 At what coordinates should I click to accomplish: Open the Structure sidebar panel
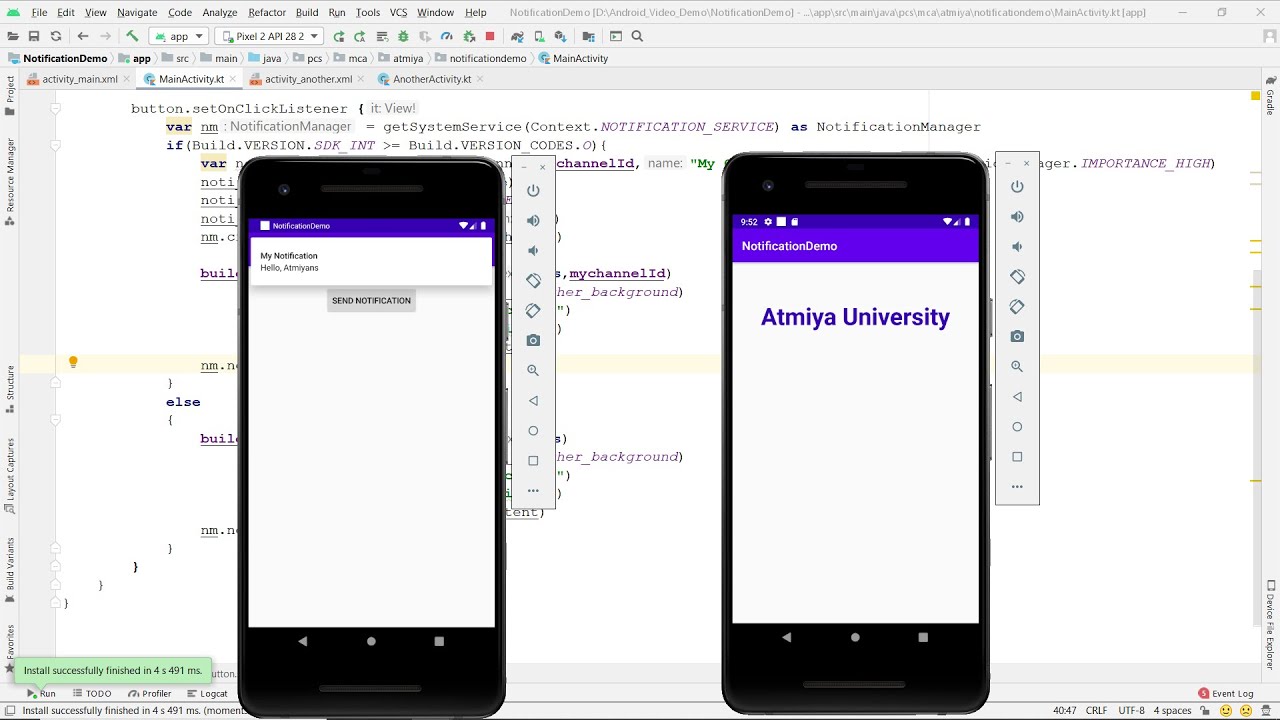(x=10, y=388)
